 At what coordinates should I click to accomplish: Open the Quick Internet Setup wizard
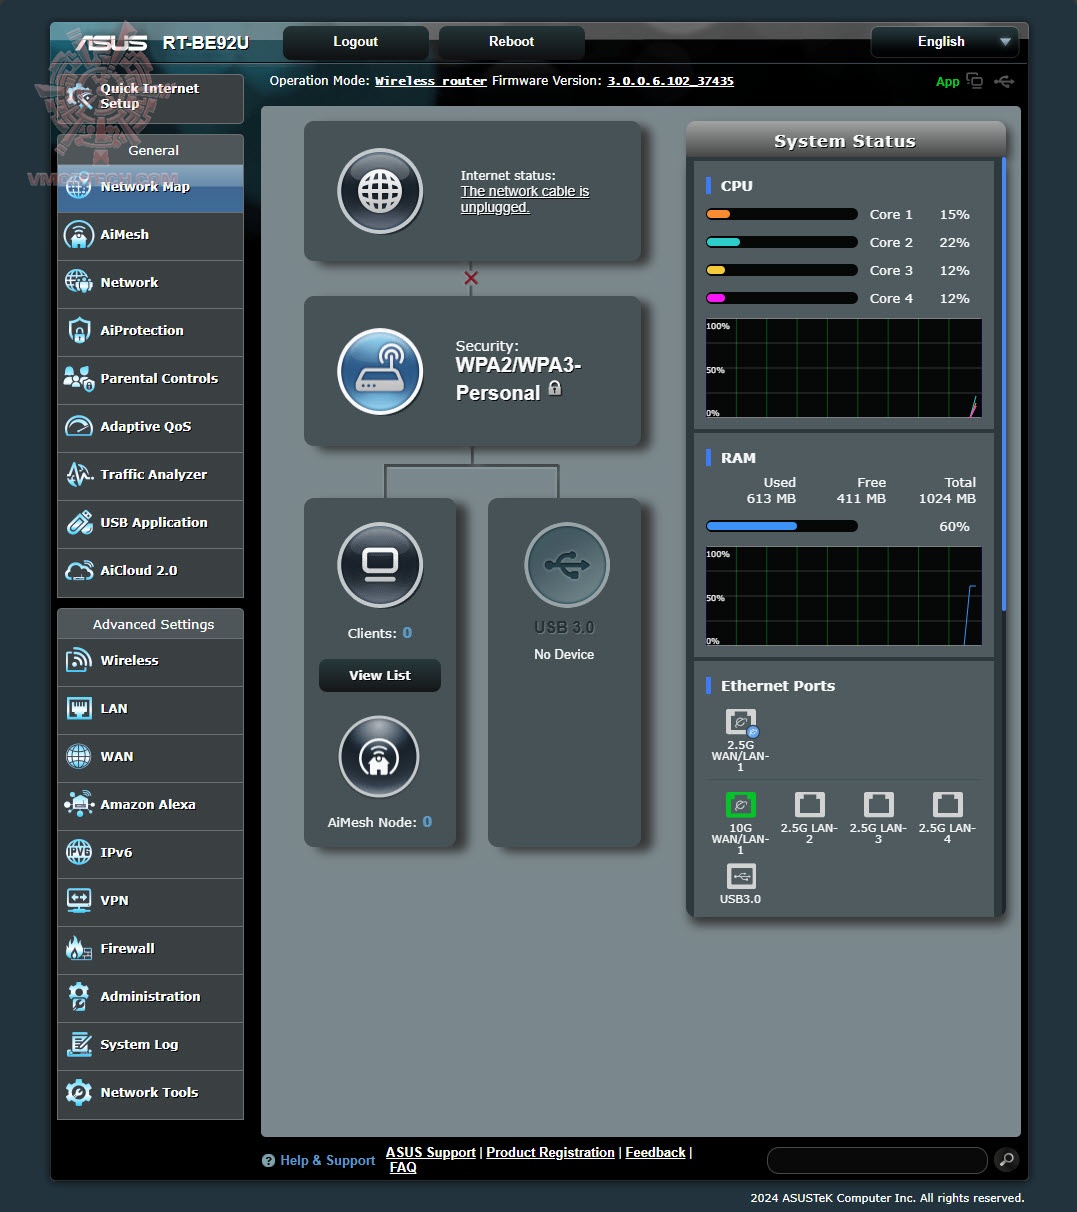150,98
